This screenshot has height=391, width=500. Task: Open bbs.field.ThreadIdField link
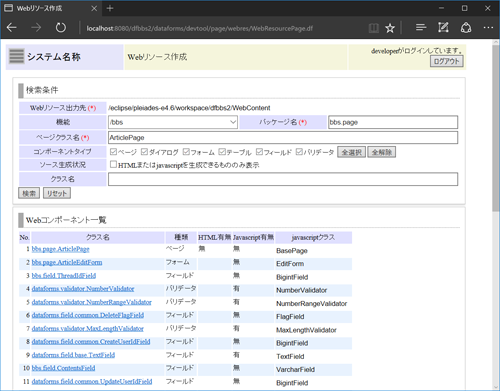point(64,276)
